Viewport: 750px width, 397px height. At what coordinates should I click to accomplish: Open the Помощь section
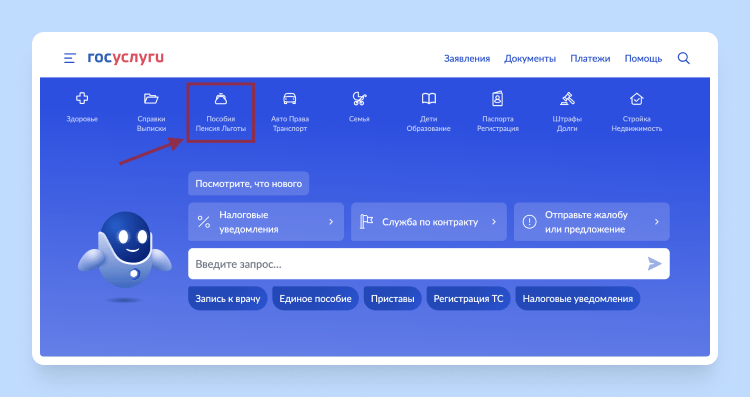click(643, 58)
